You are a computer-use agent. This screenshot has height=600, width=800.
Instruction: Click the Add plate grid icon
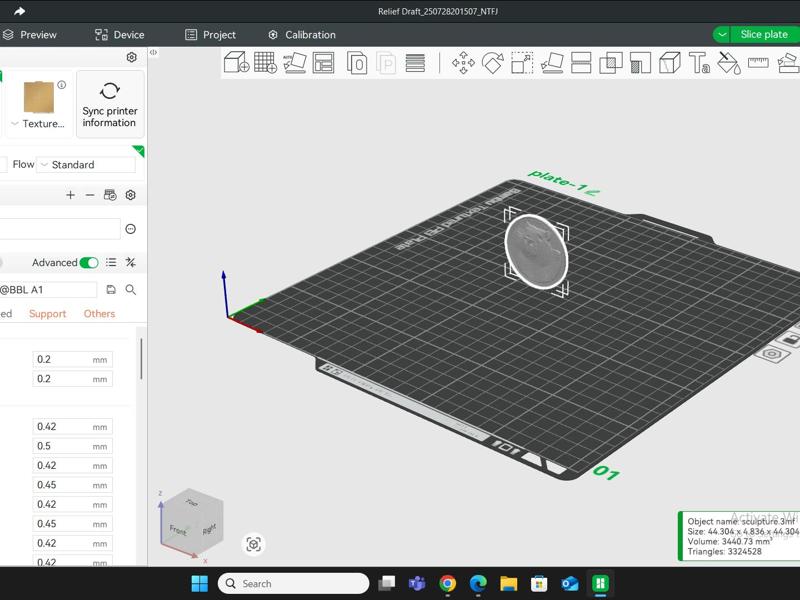tap(265, 63)
